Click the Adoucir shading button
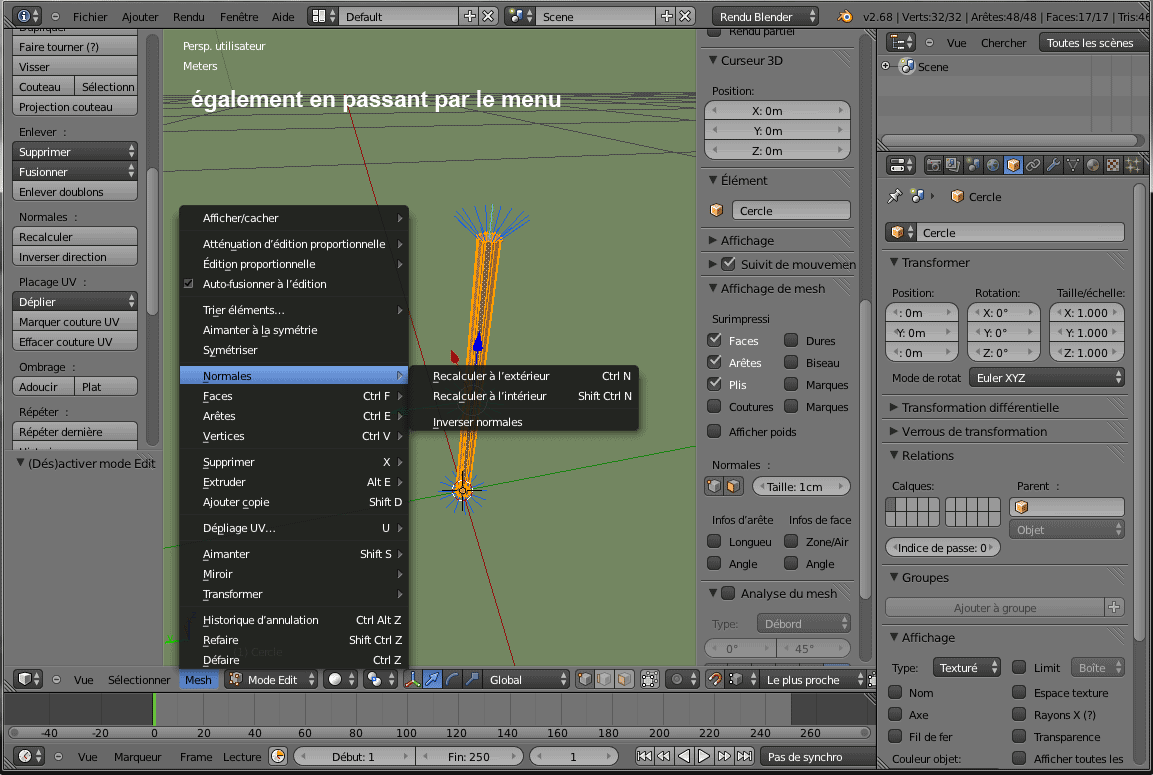The height and width of the screenshot is (775, 1153). click(x=43, y=387)
